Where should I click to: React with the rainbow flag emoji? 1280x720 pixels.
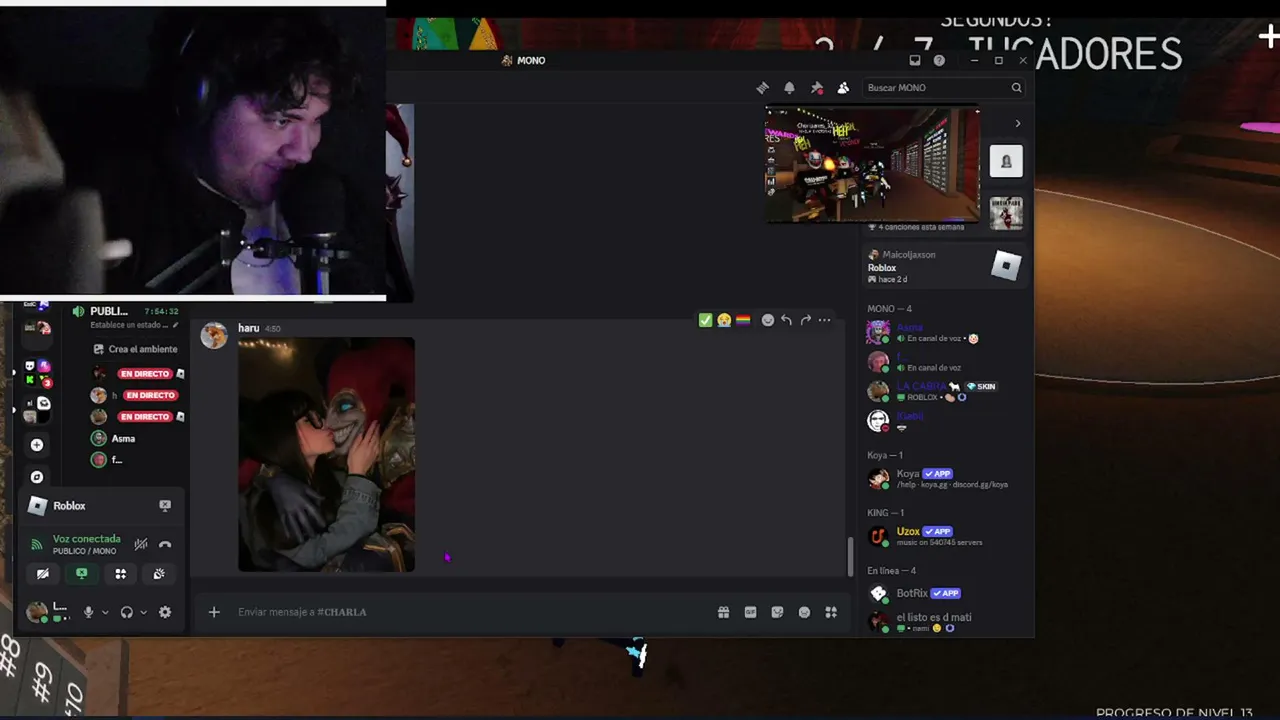pyautogui.click(x=742, y=320)
